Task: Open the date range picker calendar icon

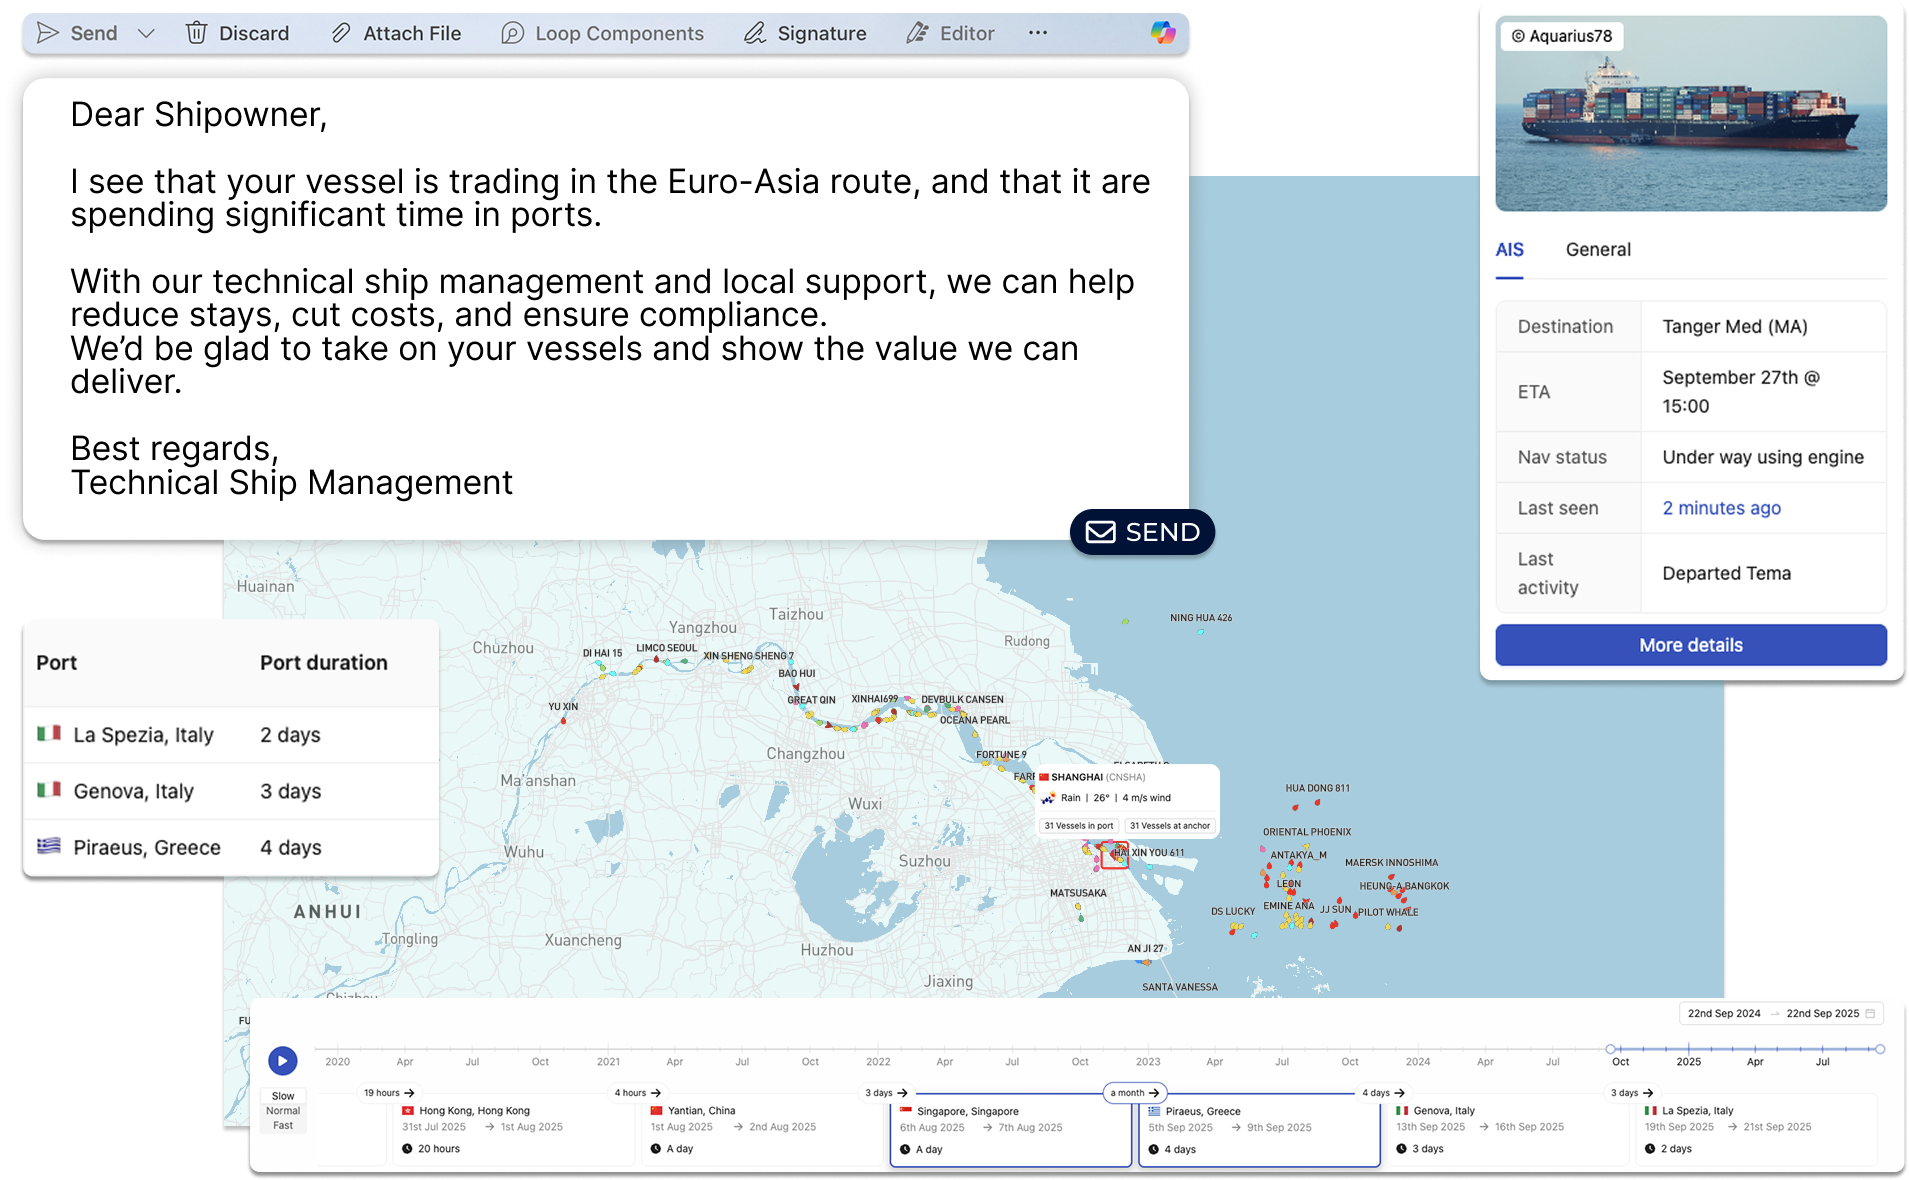Action: (1870, 1013)
